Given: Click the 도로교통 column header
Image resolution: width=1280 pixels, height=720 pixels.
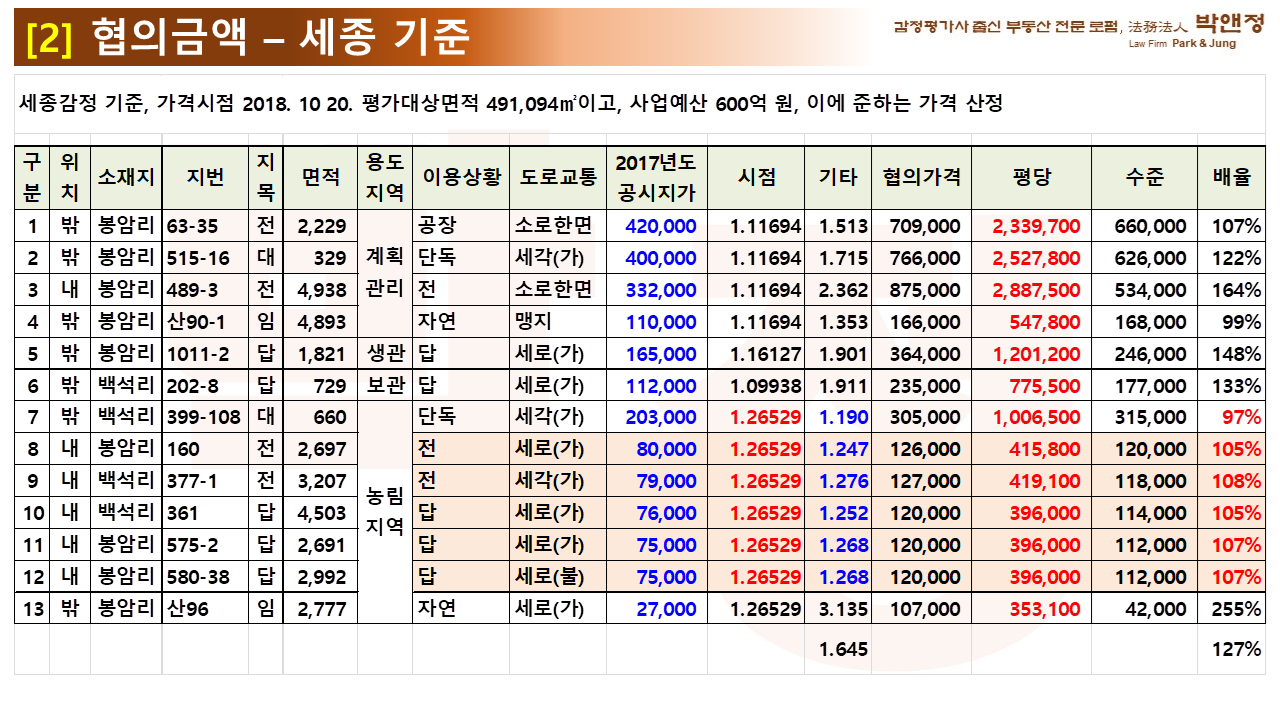Looking at the screenshot, I should click(x=558, y=177).
